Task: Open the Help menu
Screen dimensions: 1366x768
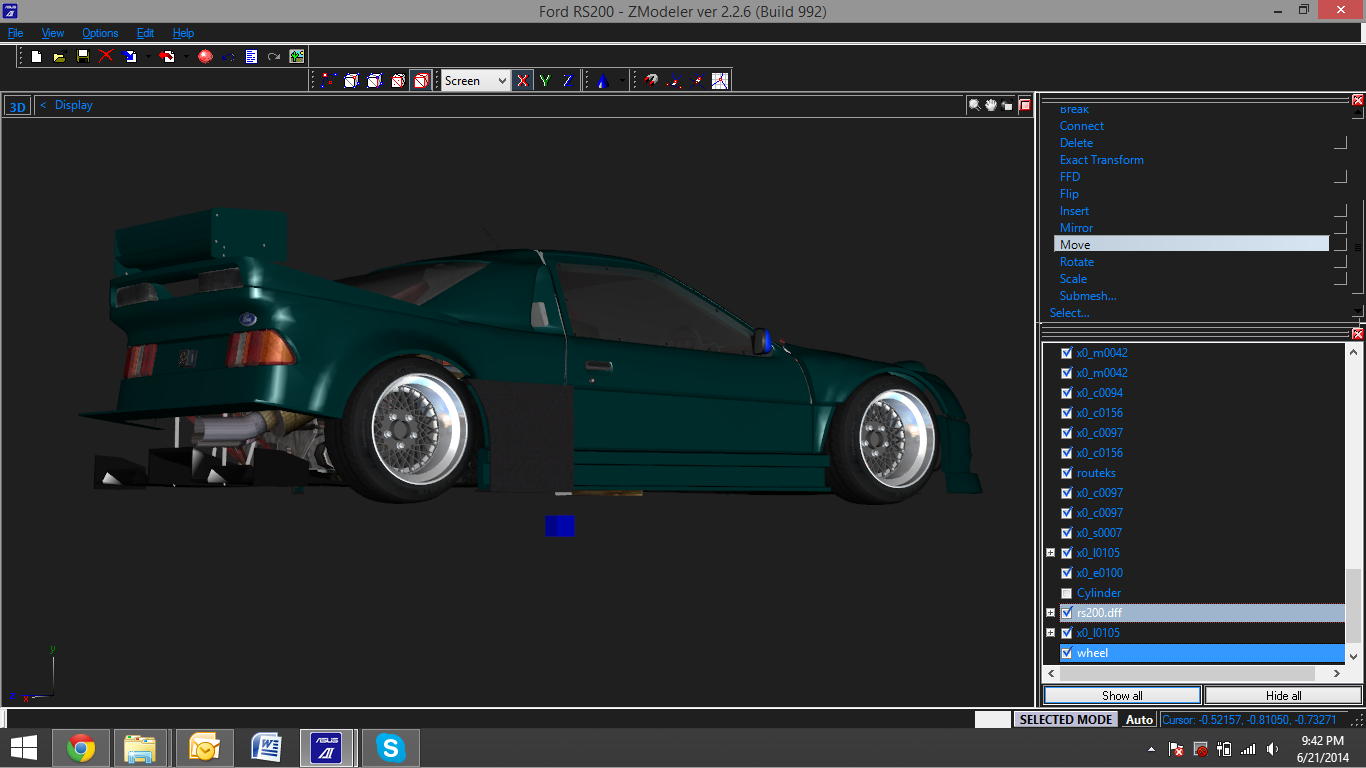Action: pos(183,33)
